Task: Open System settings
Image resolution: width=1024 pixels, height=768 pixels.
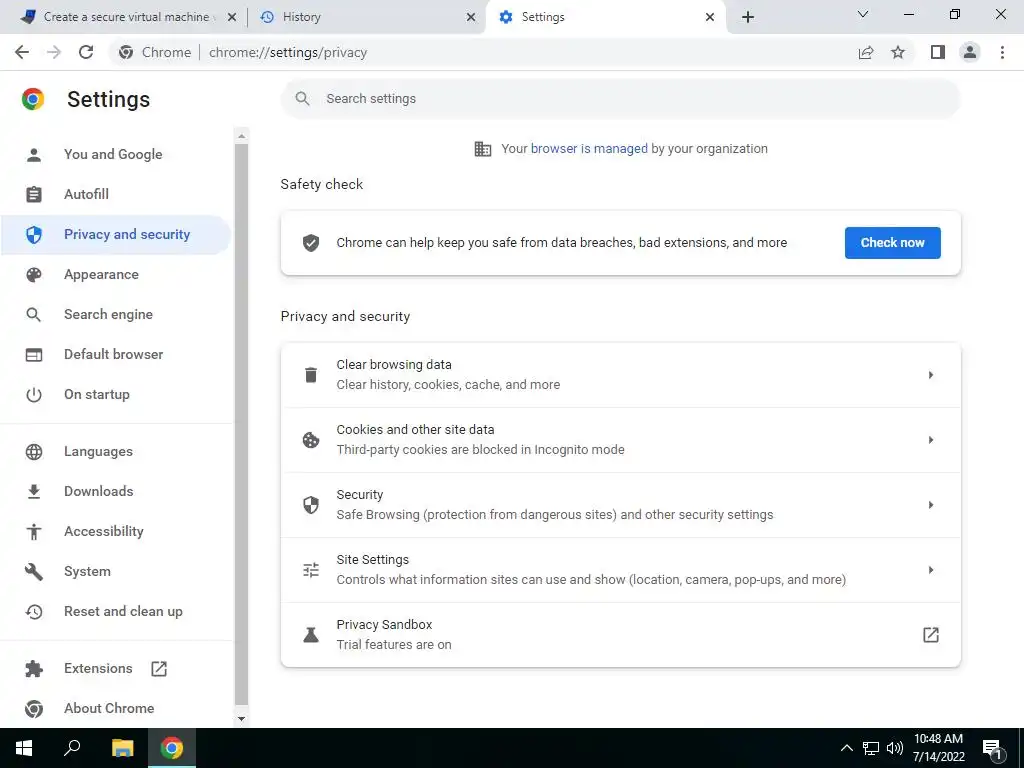Action: (115, 571)
